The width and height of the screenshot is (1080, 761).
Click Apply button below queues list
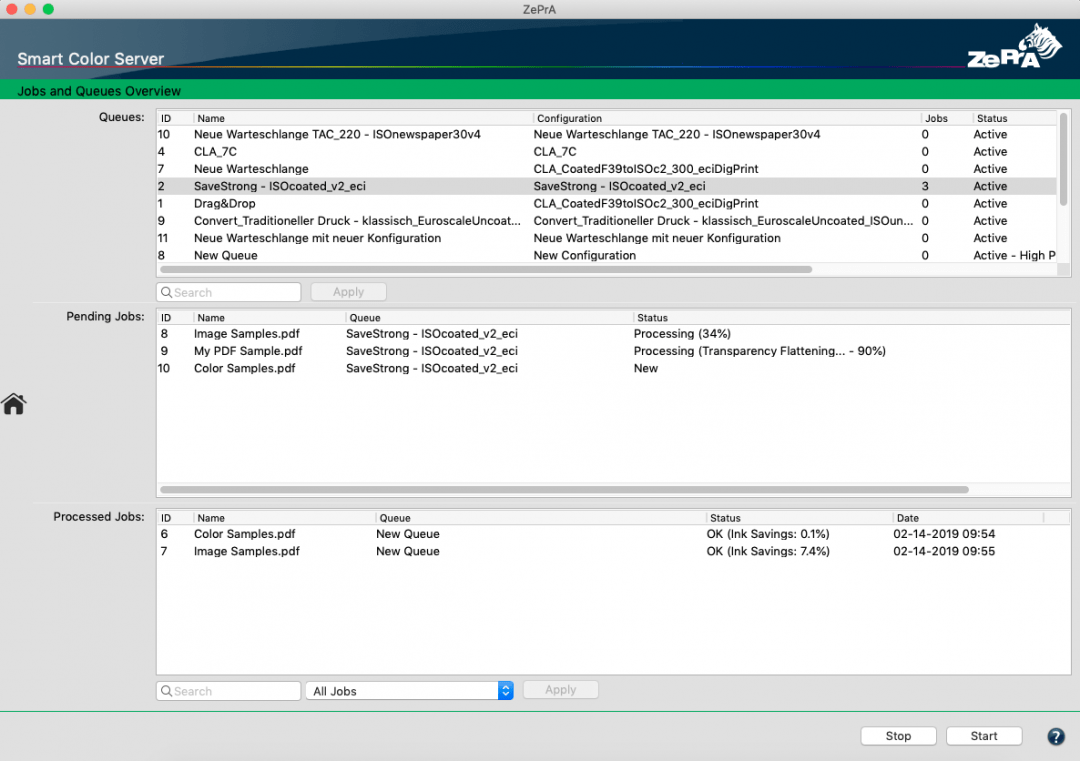(x=348, y=292)
